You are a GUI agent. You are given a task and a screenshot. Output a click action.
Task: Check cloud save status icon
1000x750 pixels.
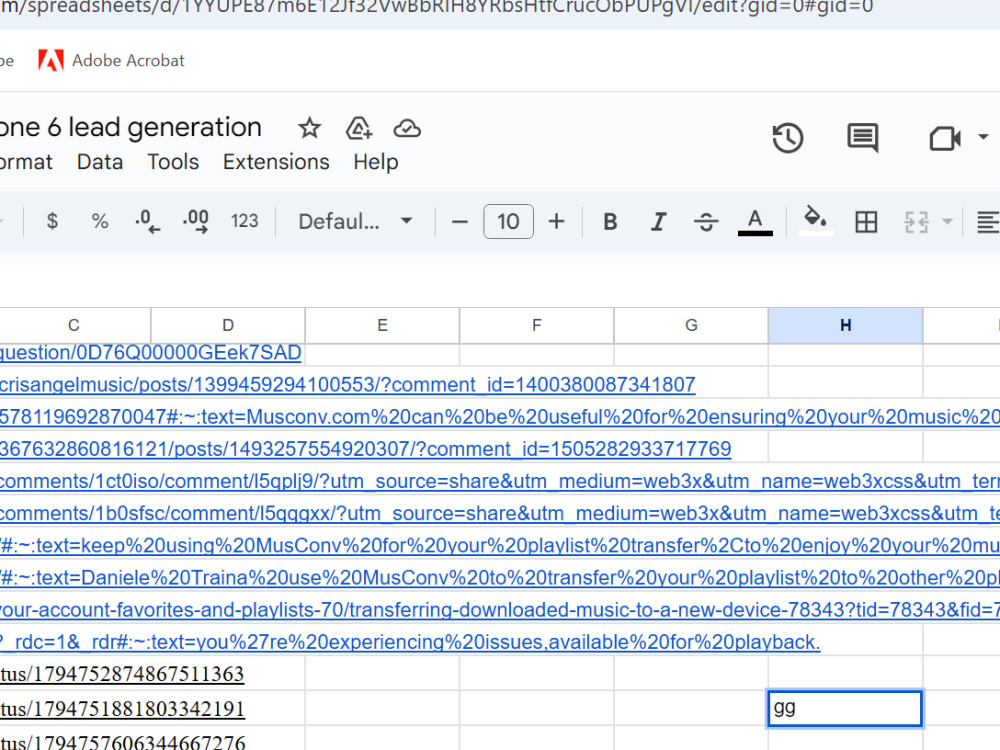(x=407, y=129)
